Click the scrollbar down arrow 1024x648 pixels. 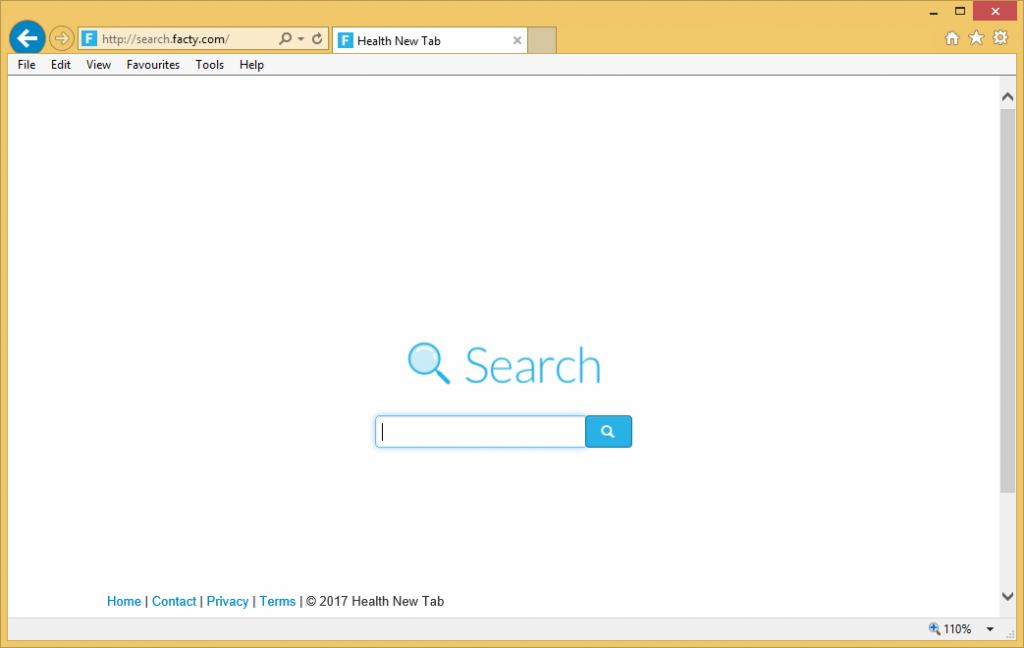point(1008,596)
